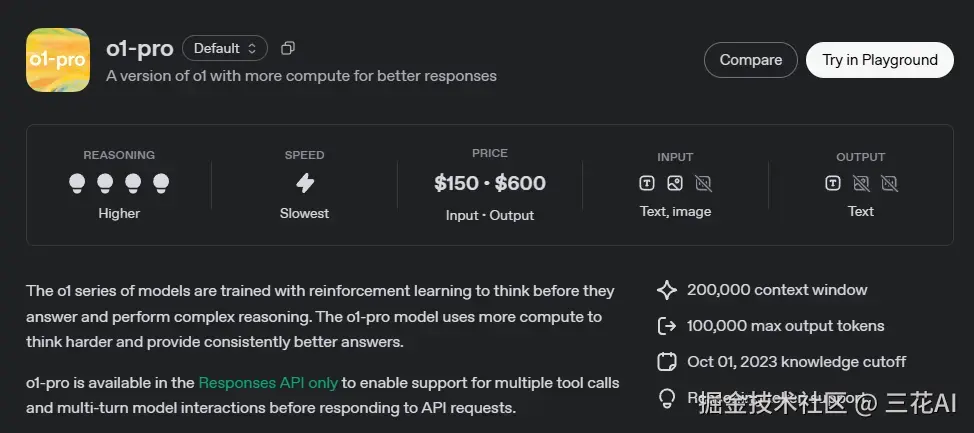Click the knowledge cutoff calendar icon
The height and width of the screenshot is (433, 974).
pos(667,362)
